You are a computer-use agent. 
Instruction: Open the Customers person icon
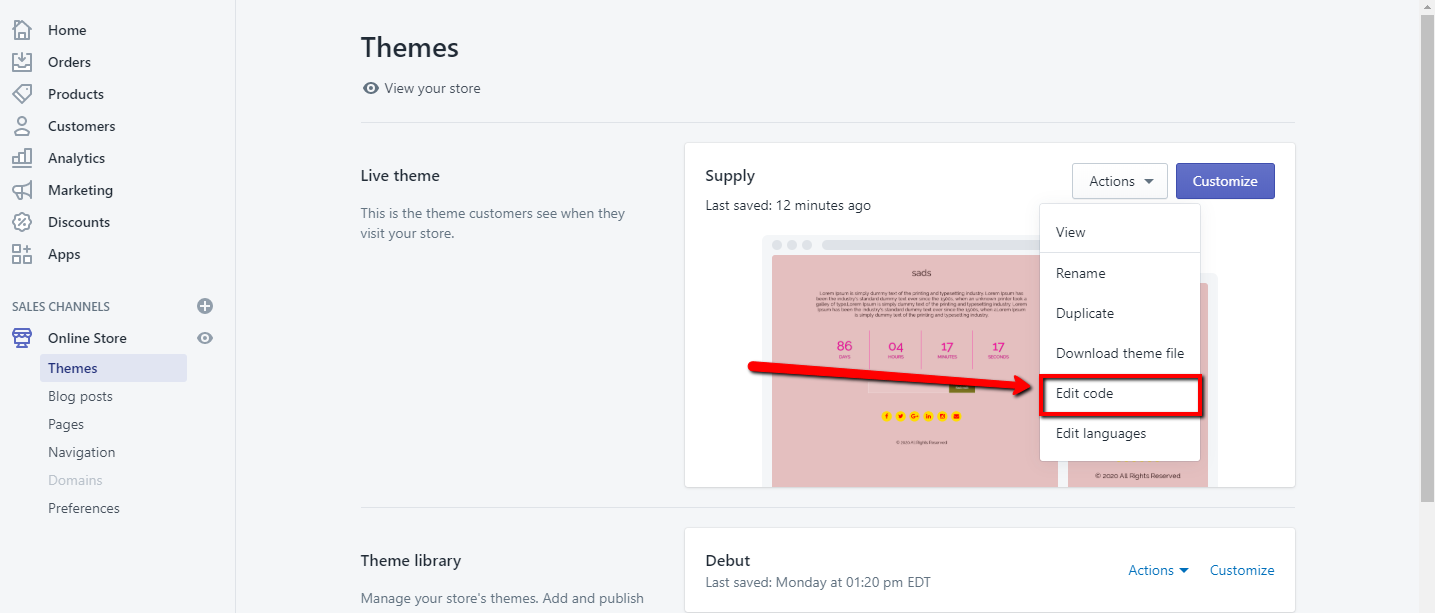click(x=22, y=126)
